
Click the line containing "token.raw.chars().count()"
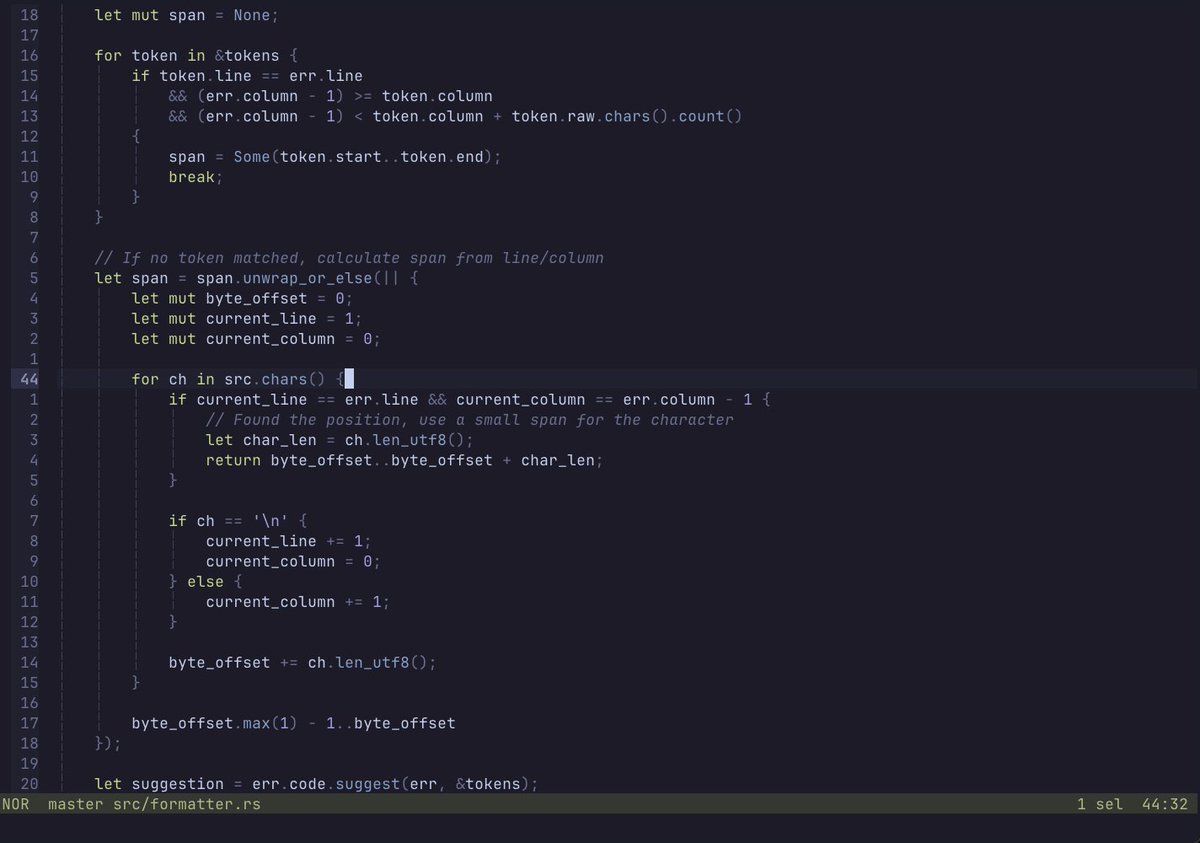pyautogui.click(x=455, y=116)
